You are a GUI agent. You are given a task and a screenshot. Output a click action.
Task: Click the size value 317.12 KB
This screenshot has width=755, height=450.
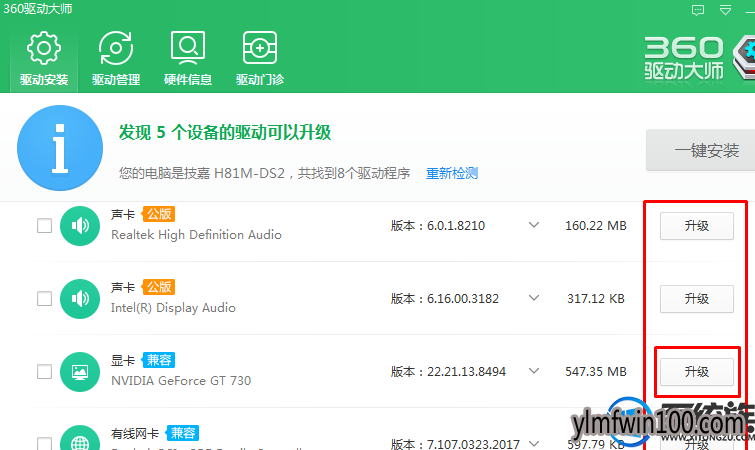[x=596, y=299]
